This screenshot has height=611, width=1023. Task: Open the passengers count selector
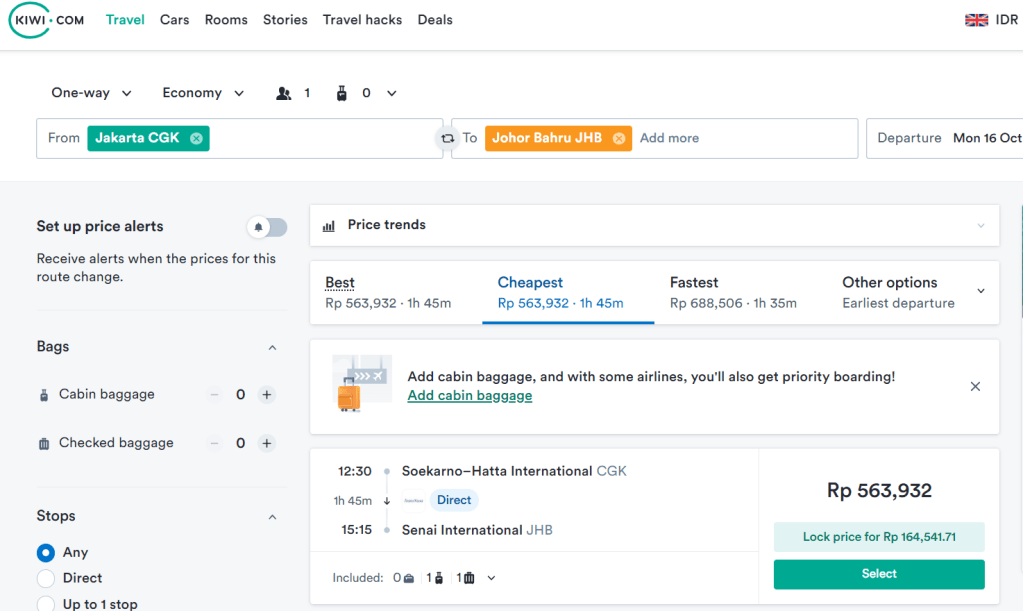[293, 93]
